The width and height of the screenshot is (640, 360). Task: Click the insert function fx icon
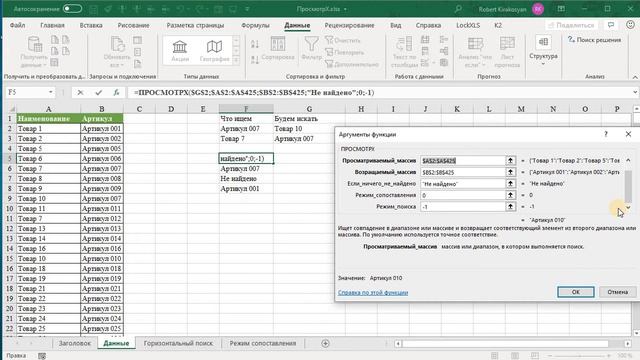pos(116,93)
